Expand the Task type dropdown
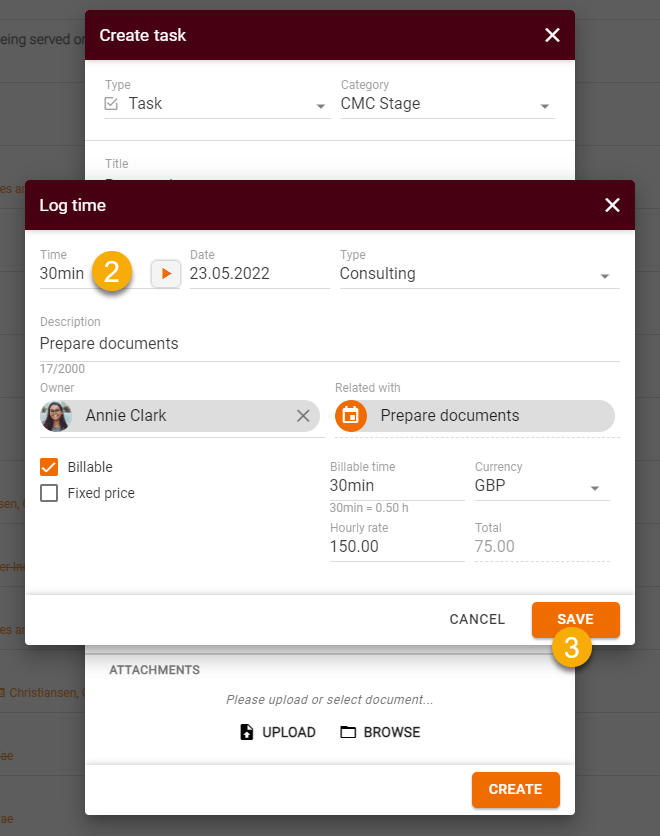 321,106
